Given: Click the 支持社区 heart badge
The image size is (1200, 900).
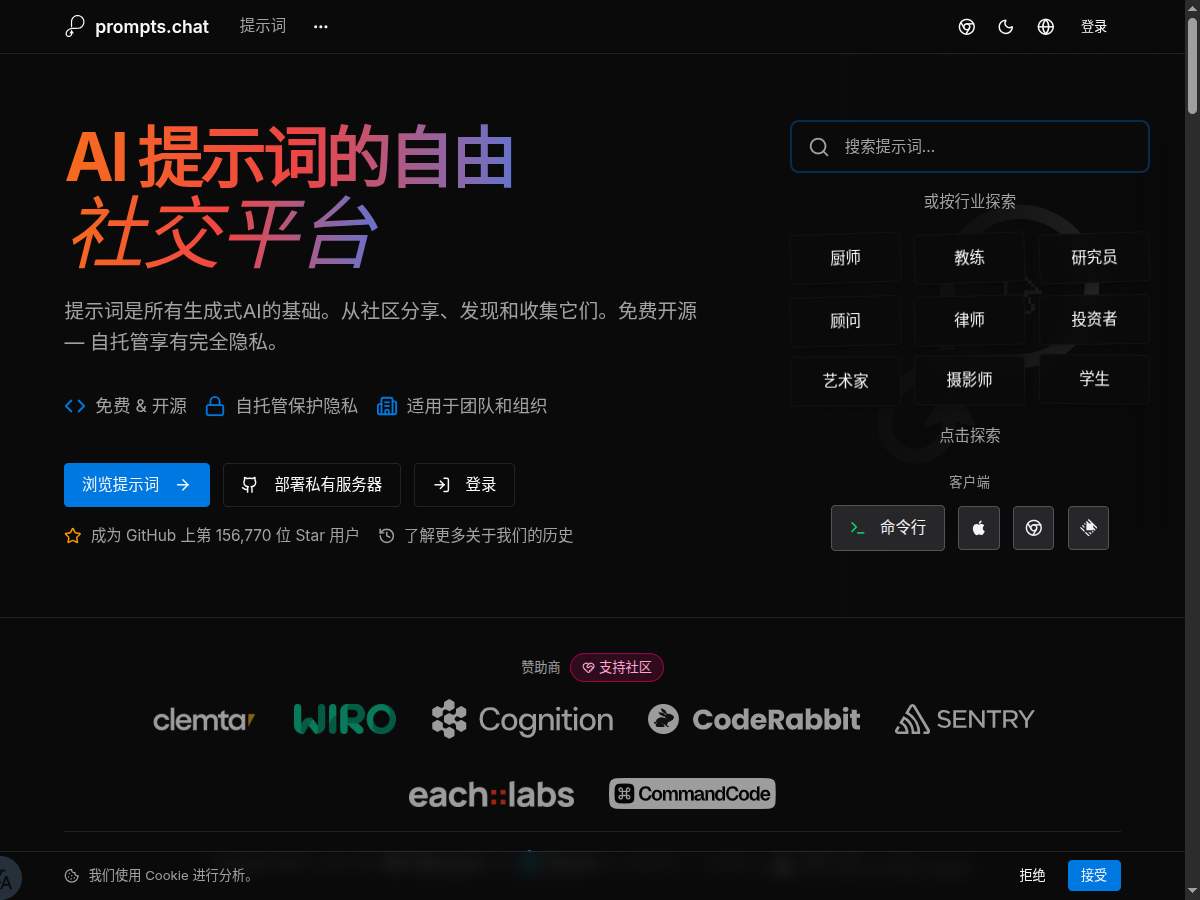Looking at the screenshot, I should 617,668.
